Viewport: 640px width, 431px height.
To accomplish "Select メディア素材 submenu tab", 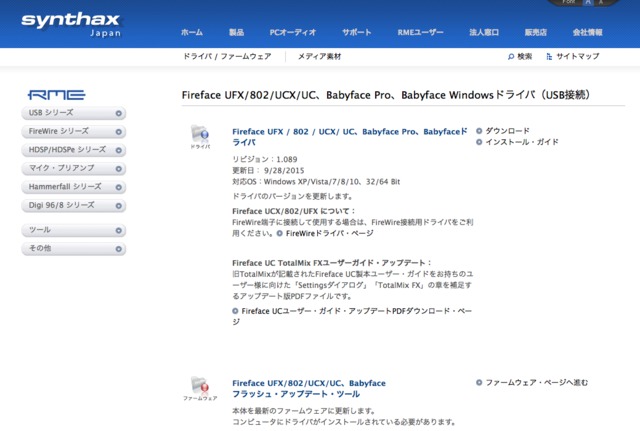I will 319,56.
